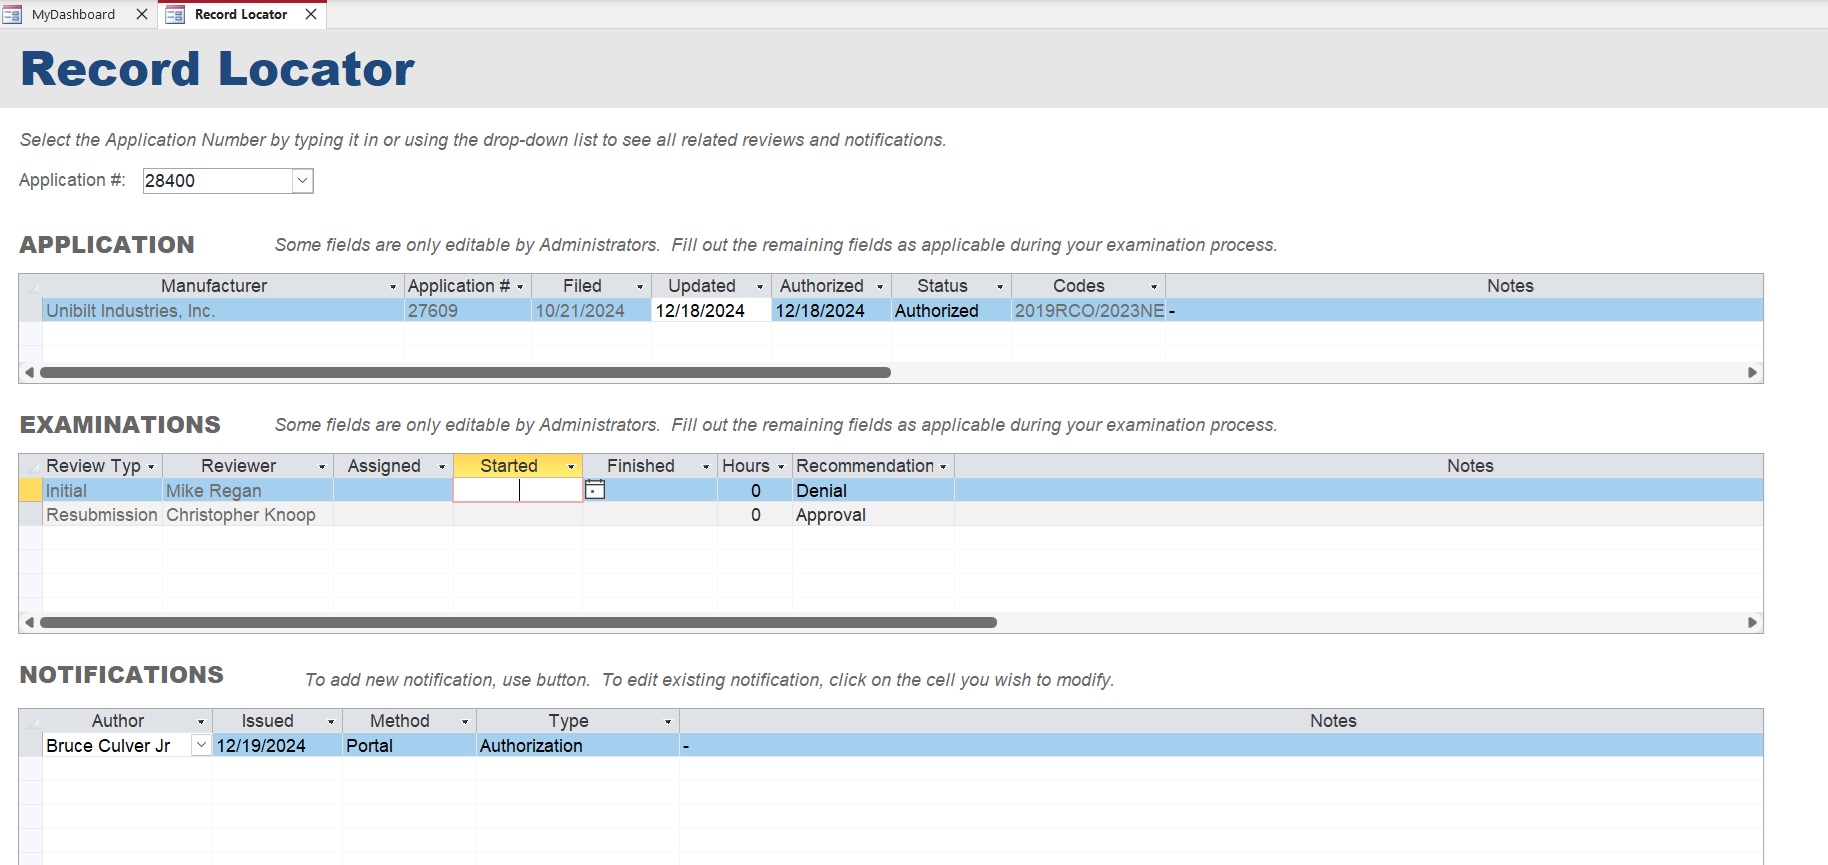1828x865 pixels.
Task: Open the date picker calendar icon
Action: click(595, 490)
